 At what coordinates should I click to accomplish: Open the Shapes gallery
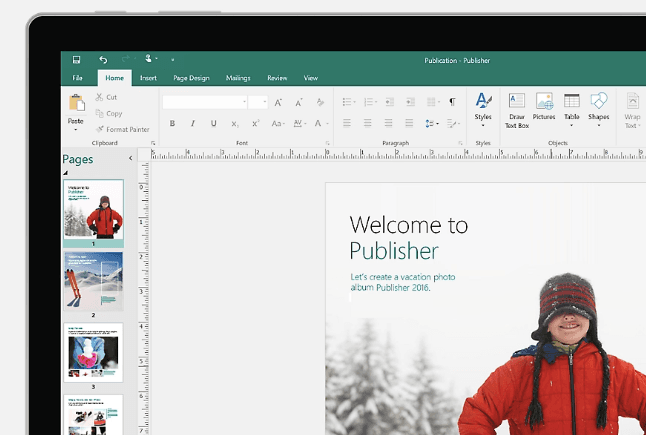pyautogui.click(x=599, y=106)
